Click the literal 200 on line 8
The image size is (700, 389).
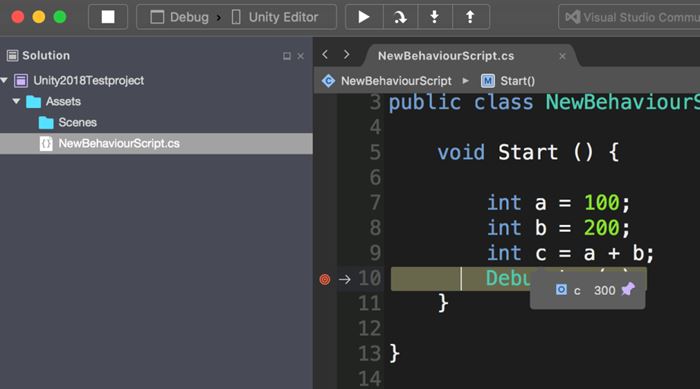pyautogui.click(x=601, y=228)
